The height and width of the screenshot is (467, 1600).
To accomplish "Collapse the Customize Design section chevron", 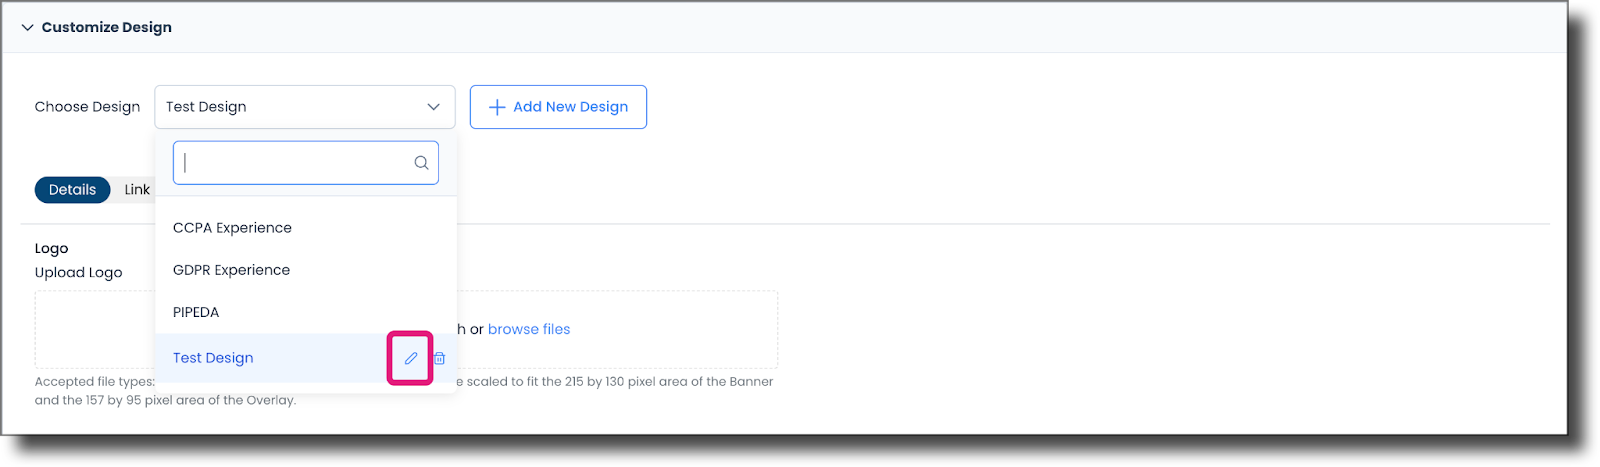I will pyautogui.click(x=27, y=27).
